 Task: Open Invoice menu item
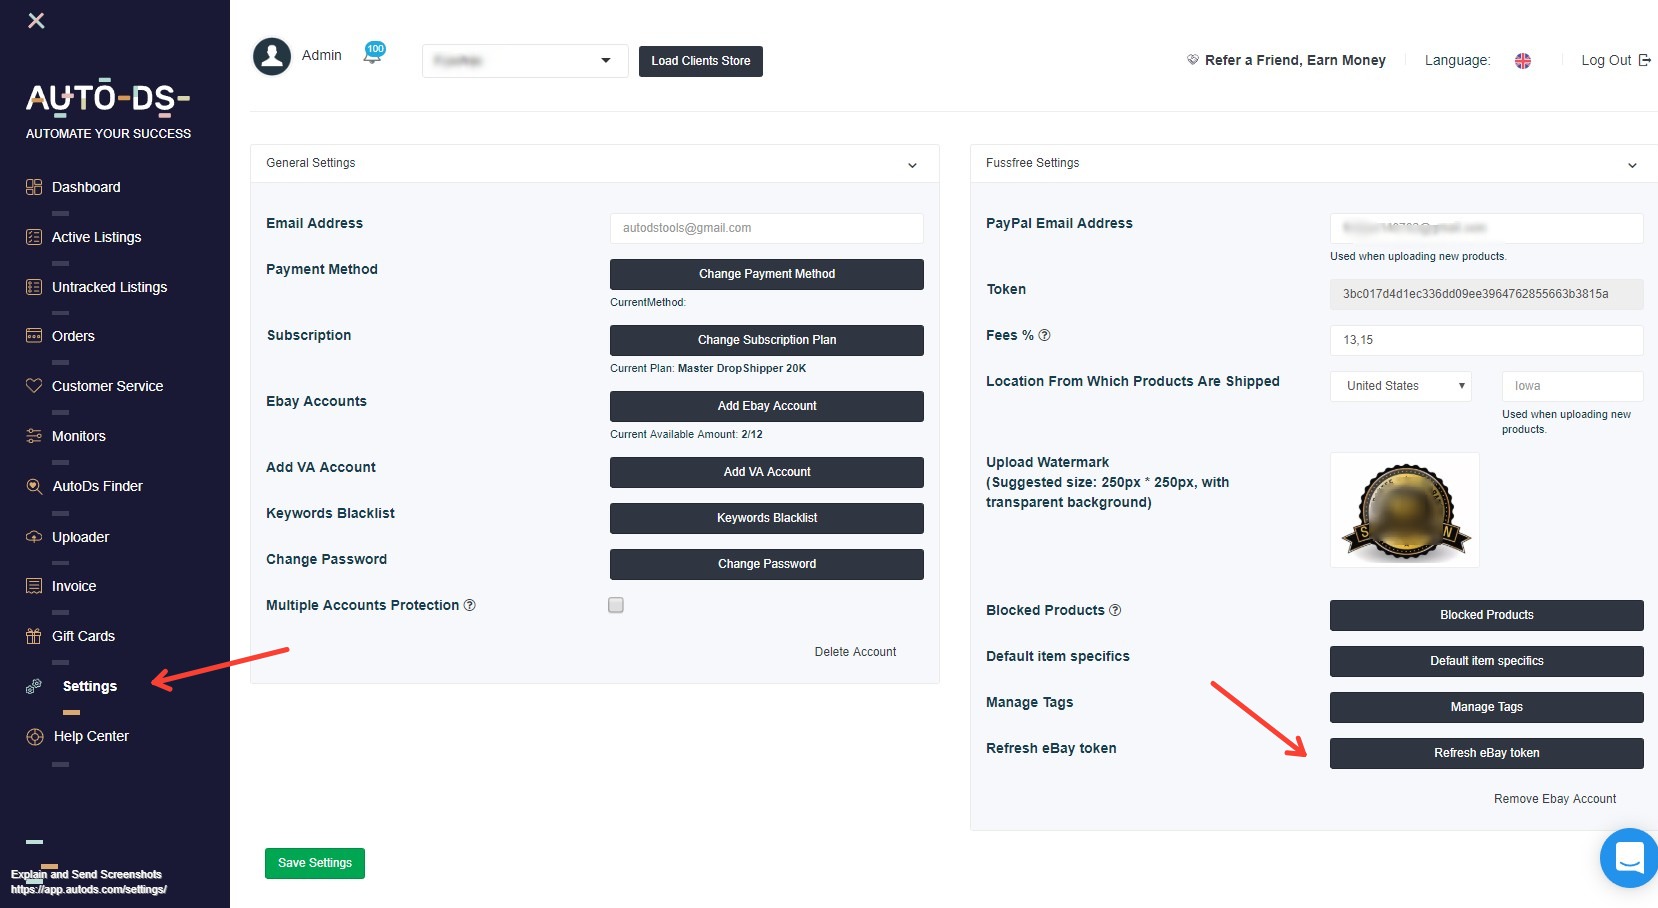tap(74, 586)
